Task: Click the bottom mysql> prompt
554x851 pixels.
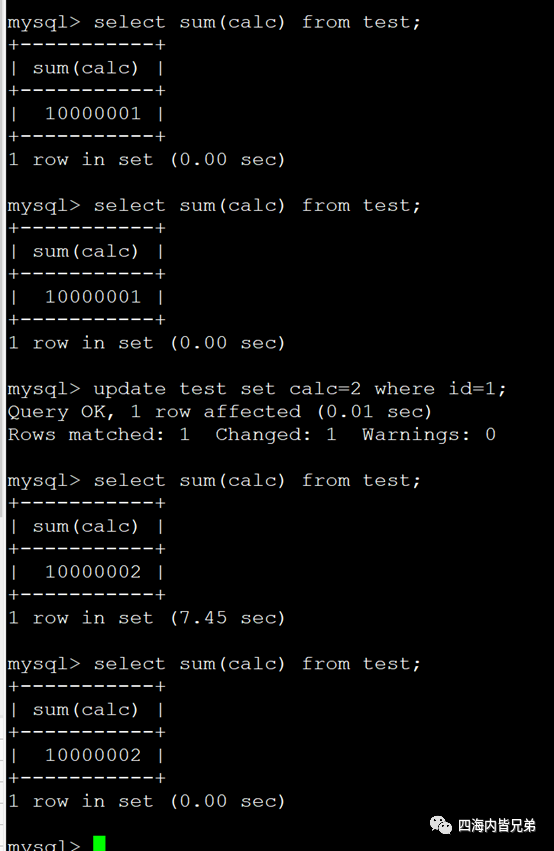Action: tap(43, 844)
